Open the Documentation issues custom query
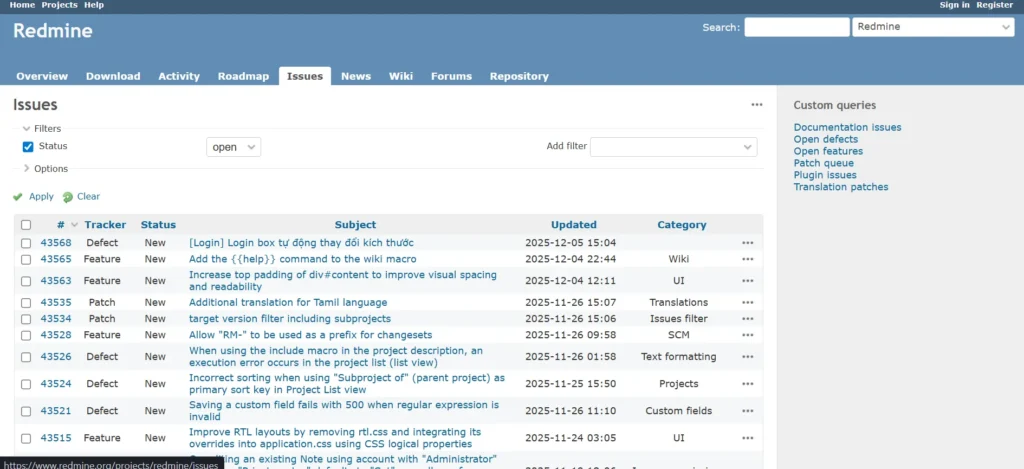Viewport: 1024px width, 469px height. [x=847, y=127]
